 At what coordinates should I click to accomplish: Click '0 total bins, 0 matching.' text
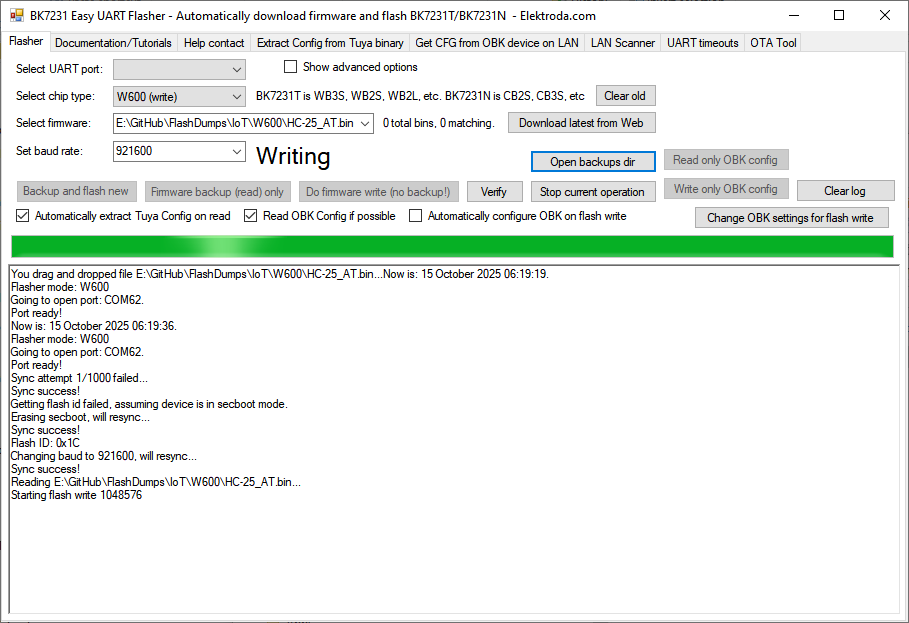[439, 123]
